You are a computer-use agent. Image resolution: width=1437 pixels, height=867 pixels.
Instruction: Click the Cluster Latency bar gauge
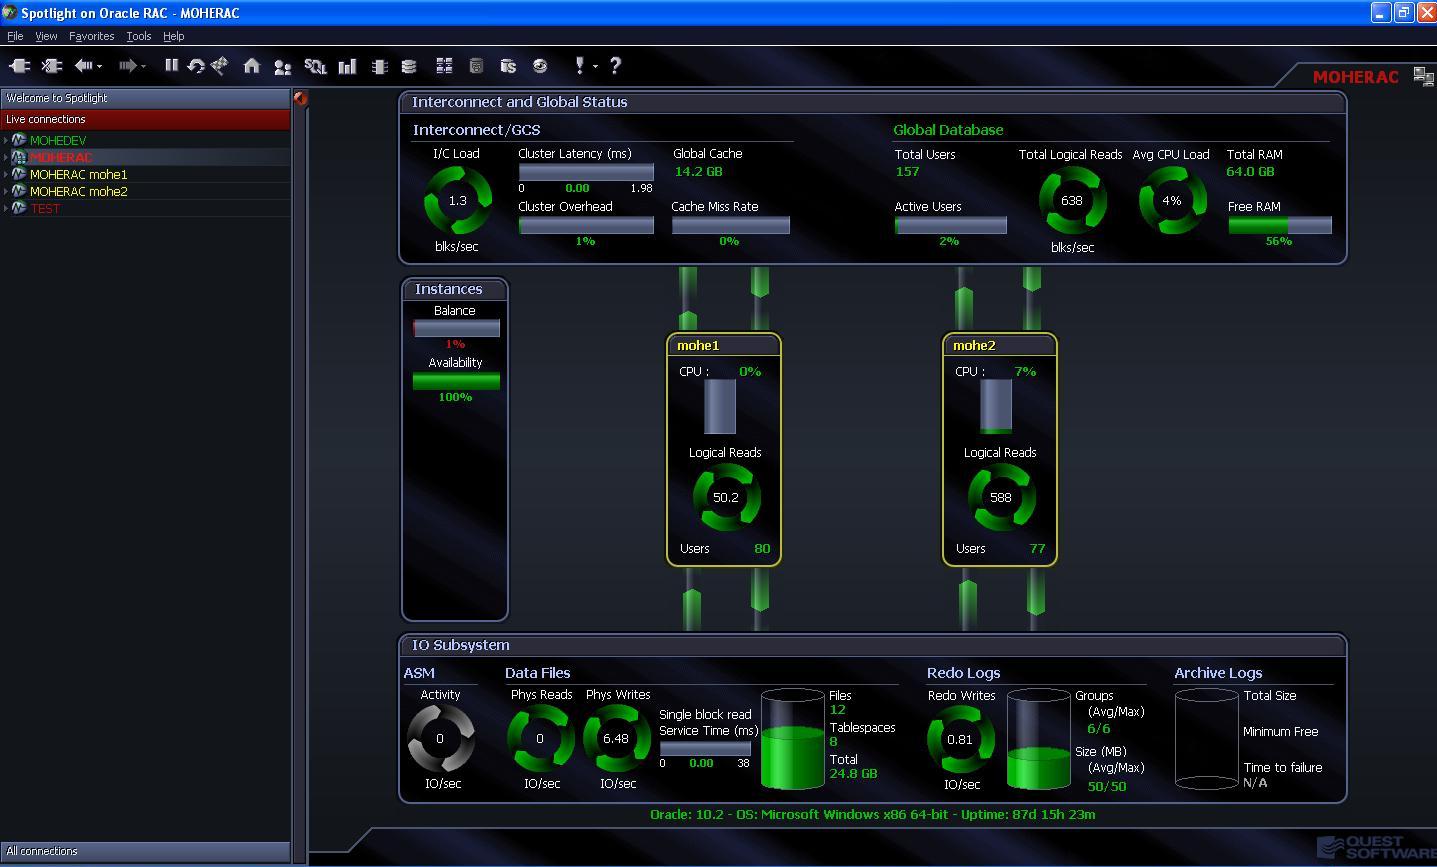[586, 172]
